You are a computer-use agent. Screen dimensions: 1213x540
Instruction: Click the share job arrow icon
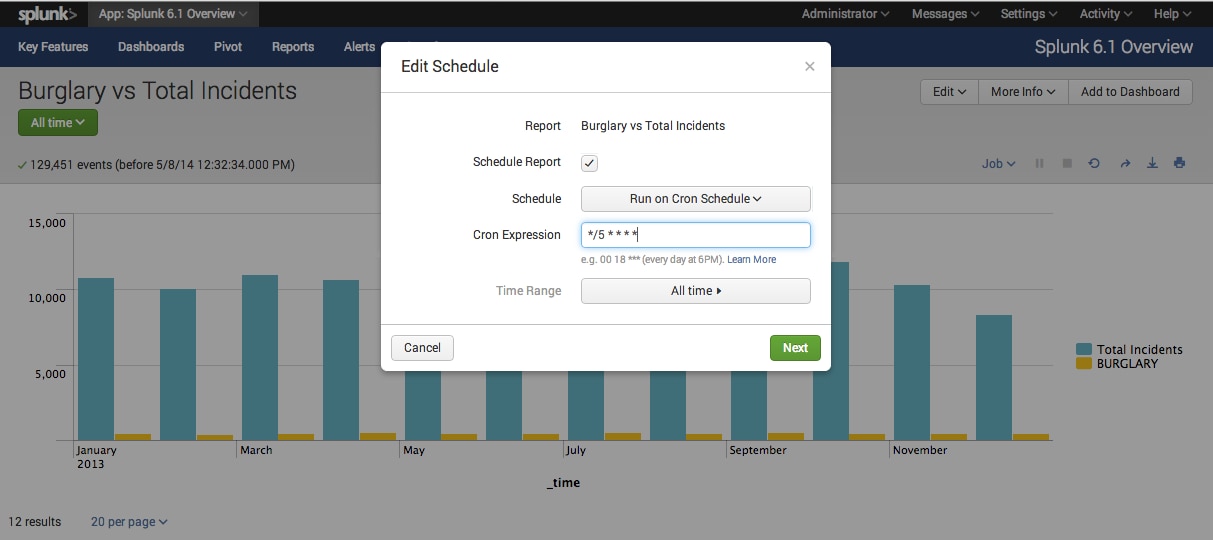point(1124,163)
